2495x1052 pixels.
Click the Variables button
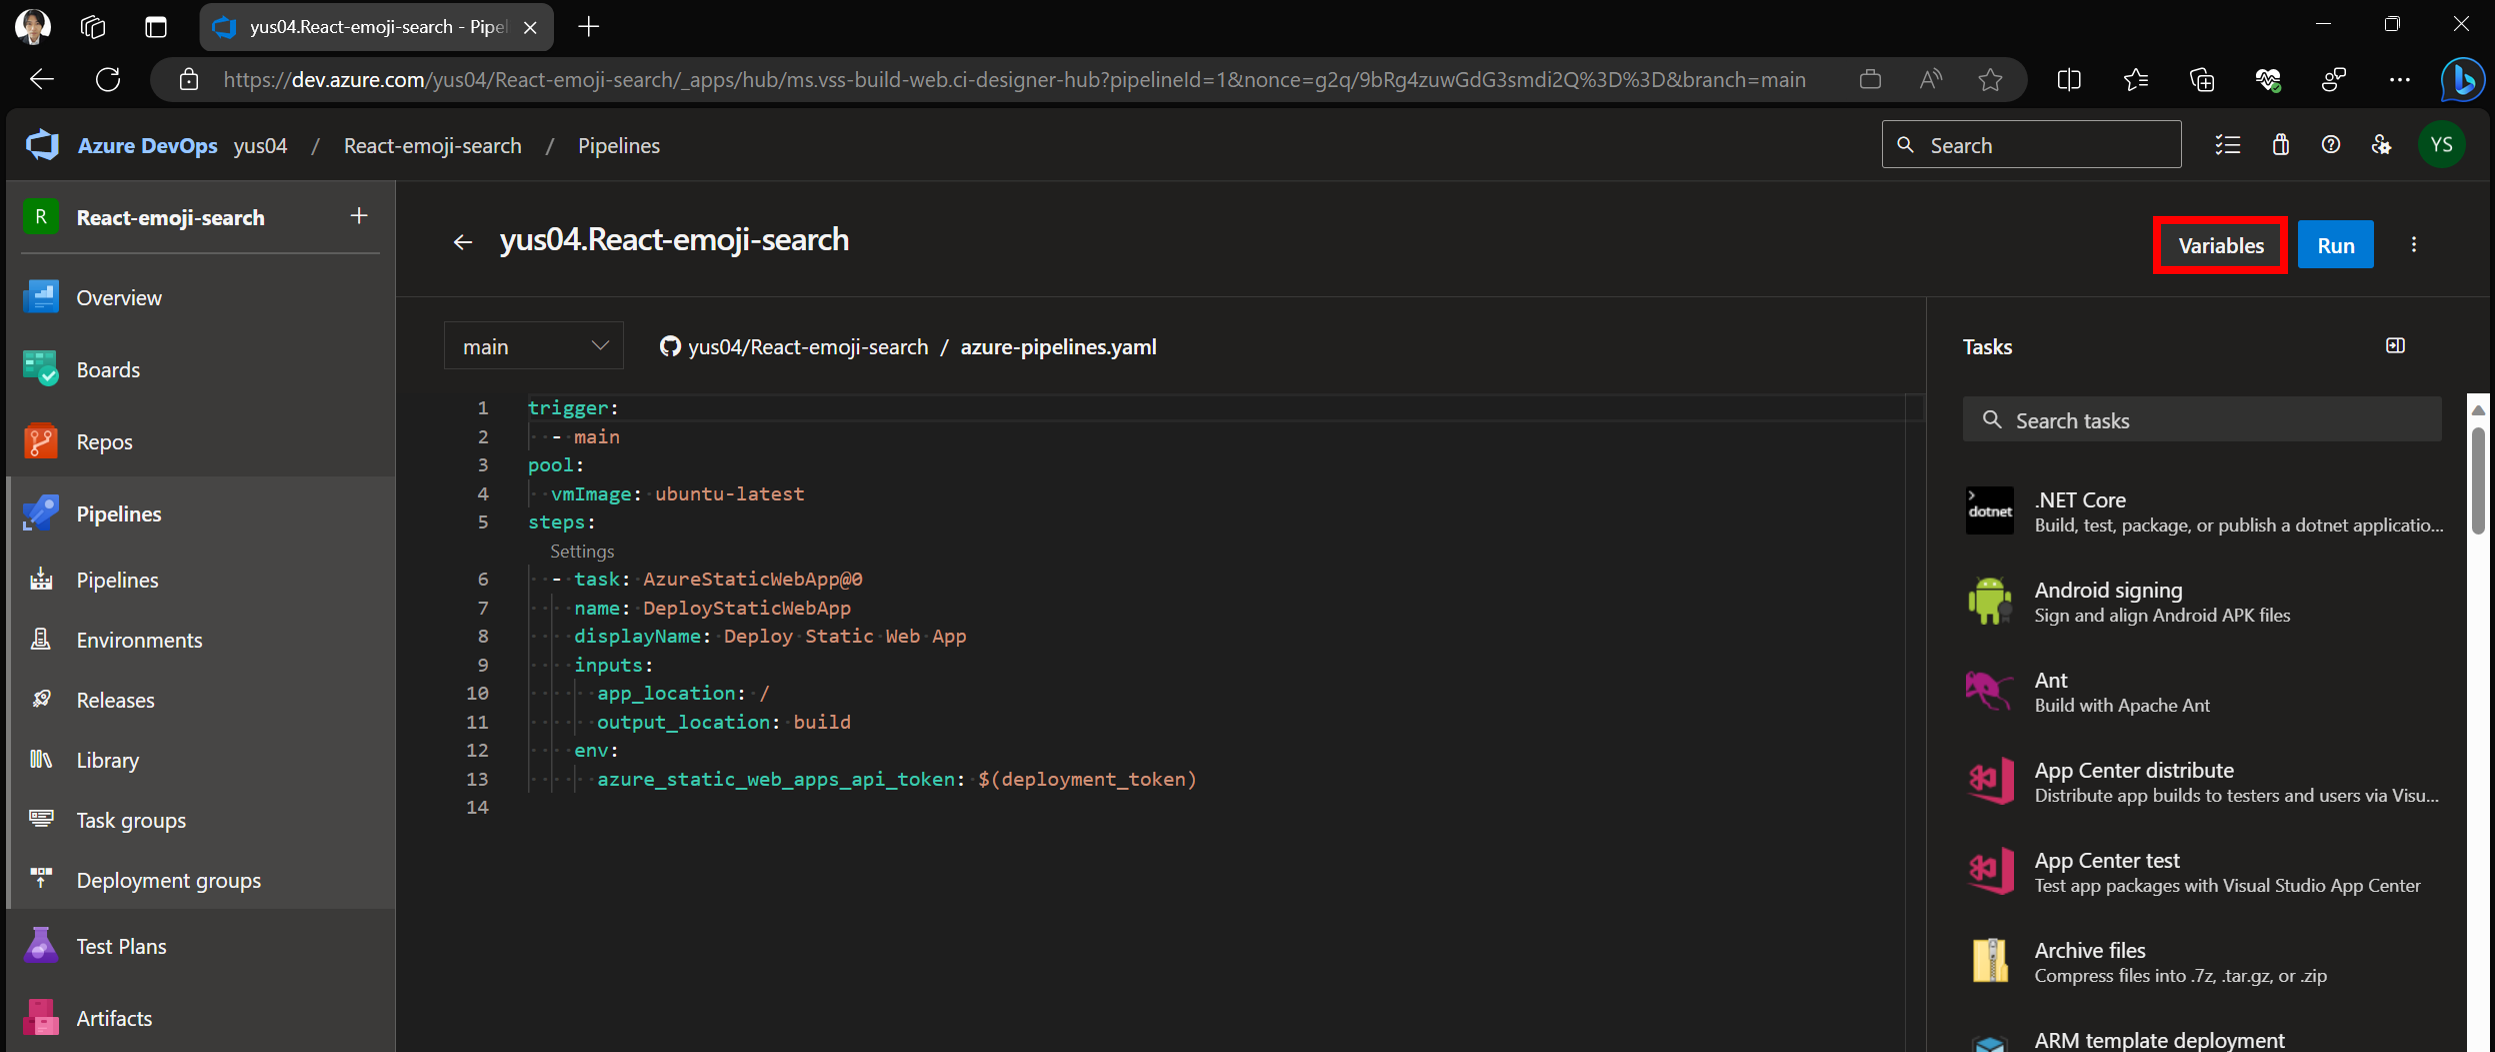coord(2220,245)
